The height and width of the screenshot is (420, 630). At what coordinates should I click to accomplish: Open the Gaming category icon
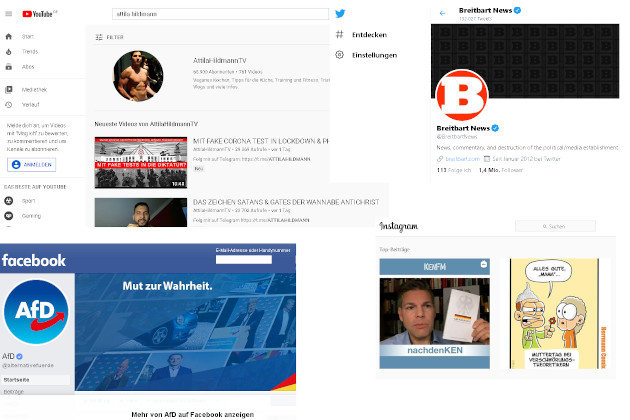point(8,216)
